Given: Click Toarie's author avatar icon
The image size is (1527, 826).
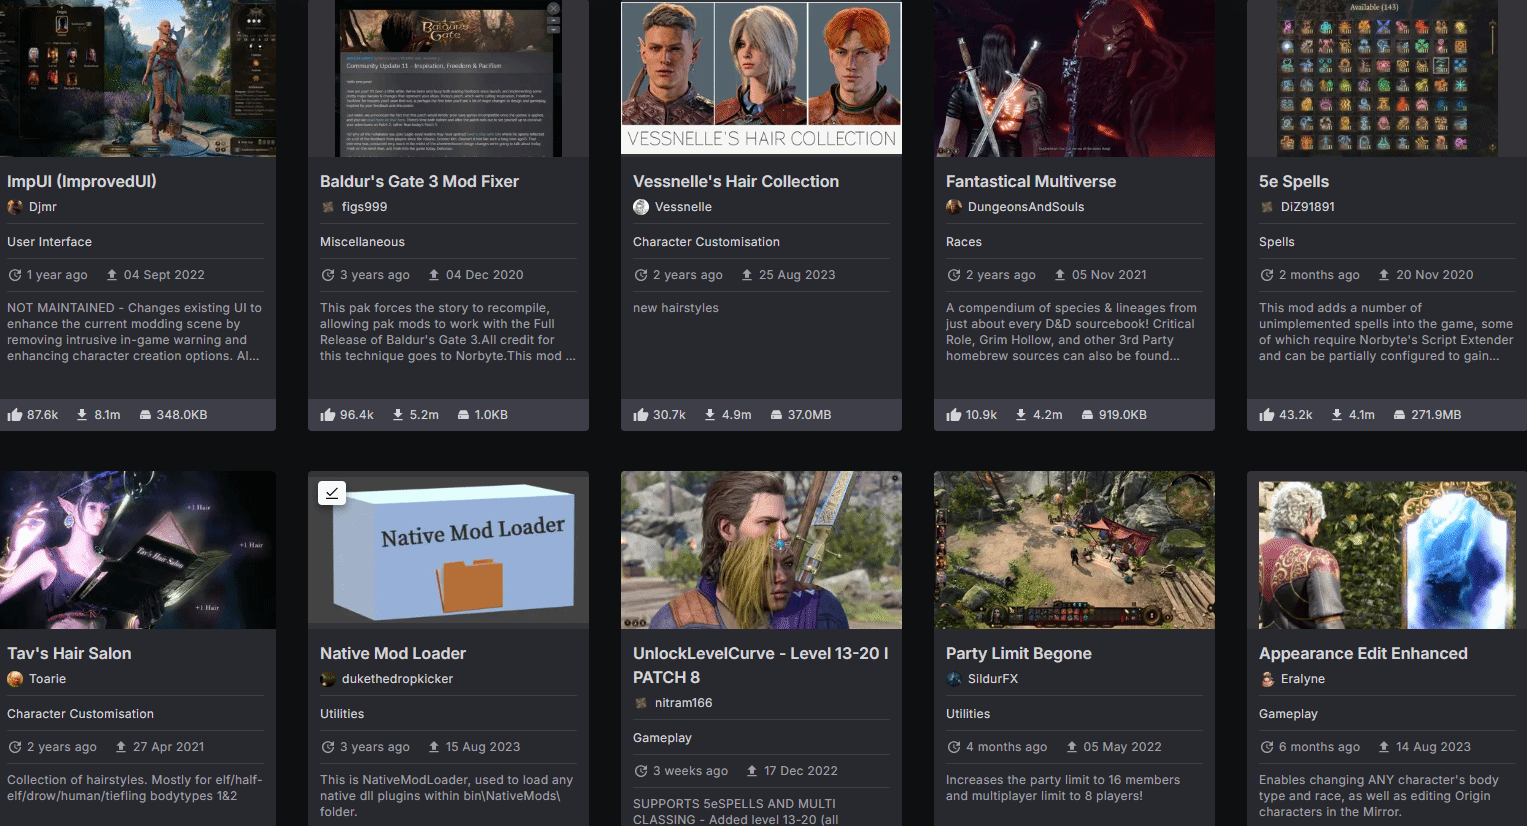Looking at the screenshot, I should click(15, 679).
